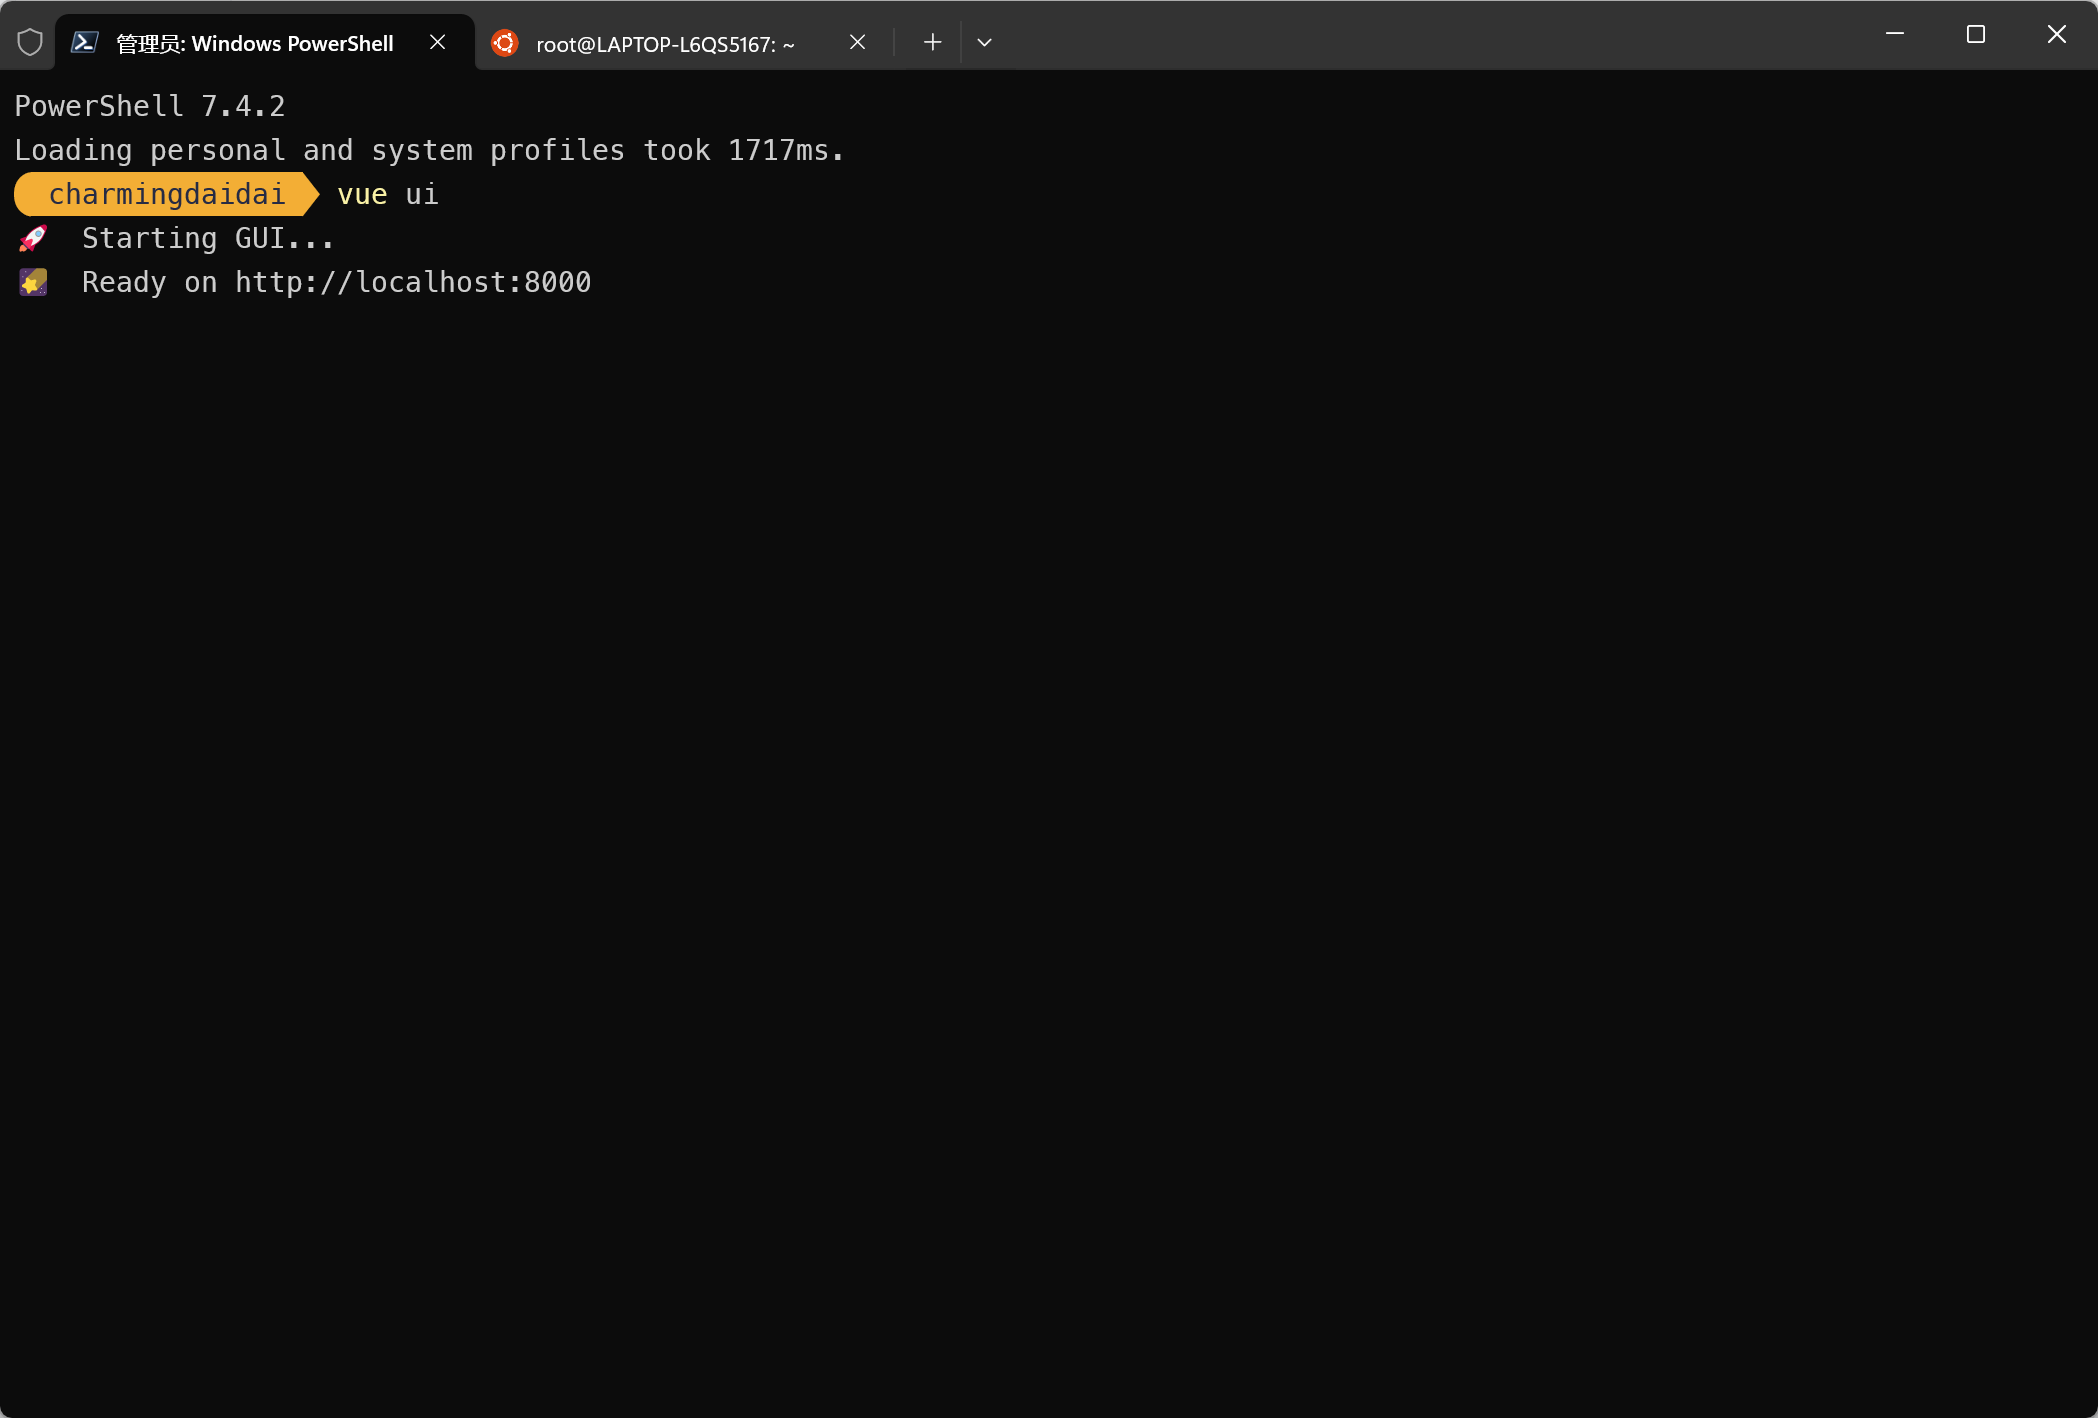Switch to the Windows PowerShell tab
Viewport: 2098px width, 1418px height.
coord(255,43)
